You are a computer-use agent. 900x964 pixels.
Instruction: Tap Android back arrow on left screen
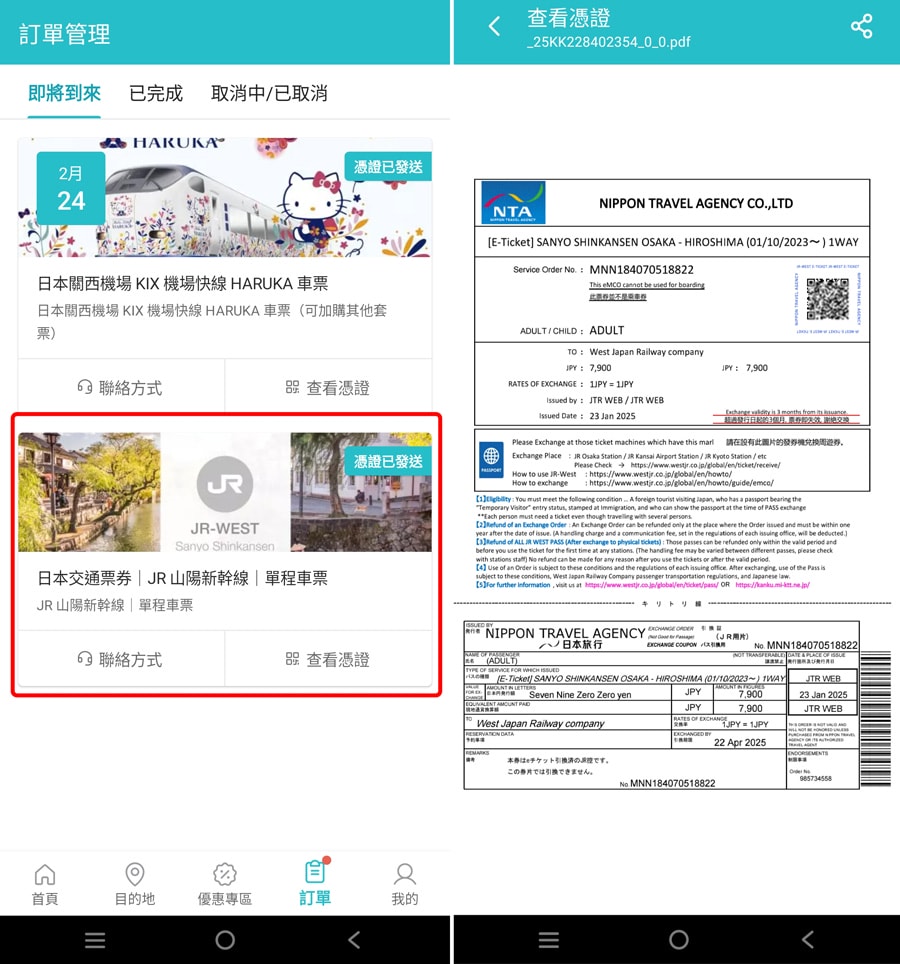(x=353, y=939)
